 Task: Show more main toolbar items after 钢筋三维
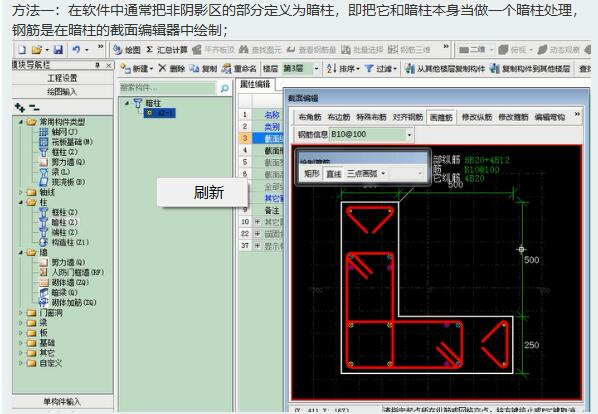(x=446, y=47)
